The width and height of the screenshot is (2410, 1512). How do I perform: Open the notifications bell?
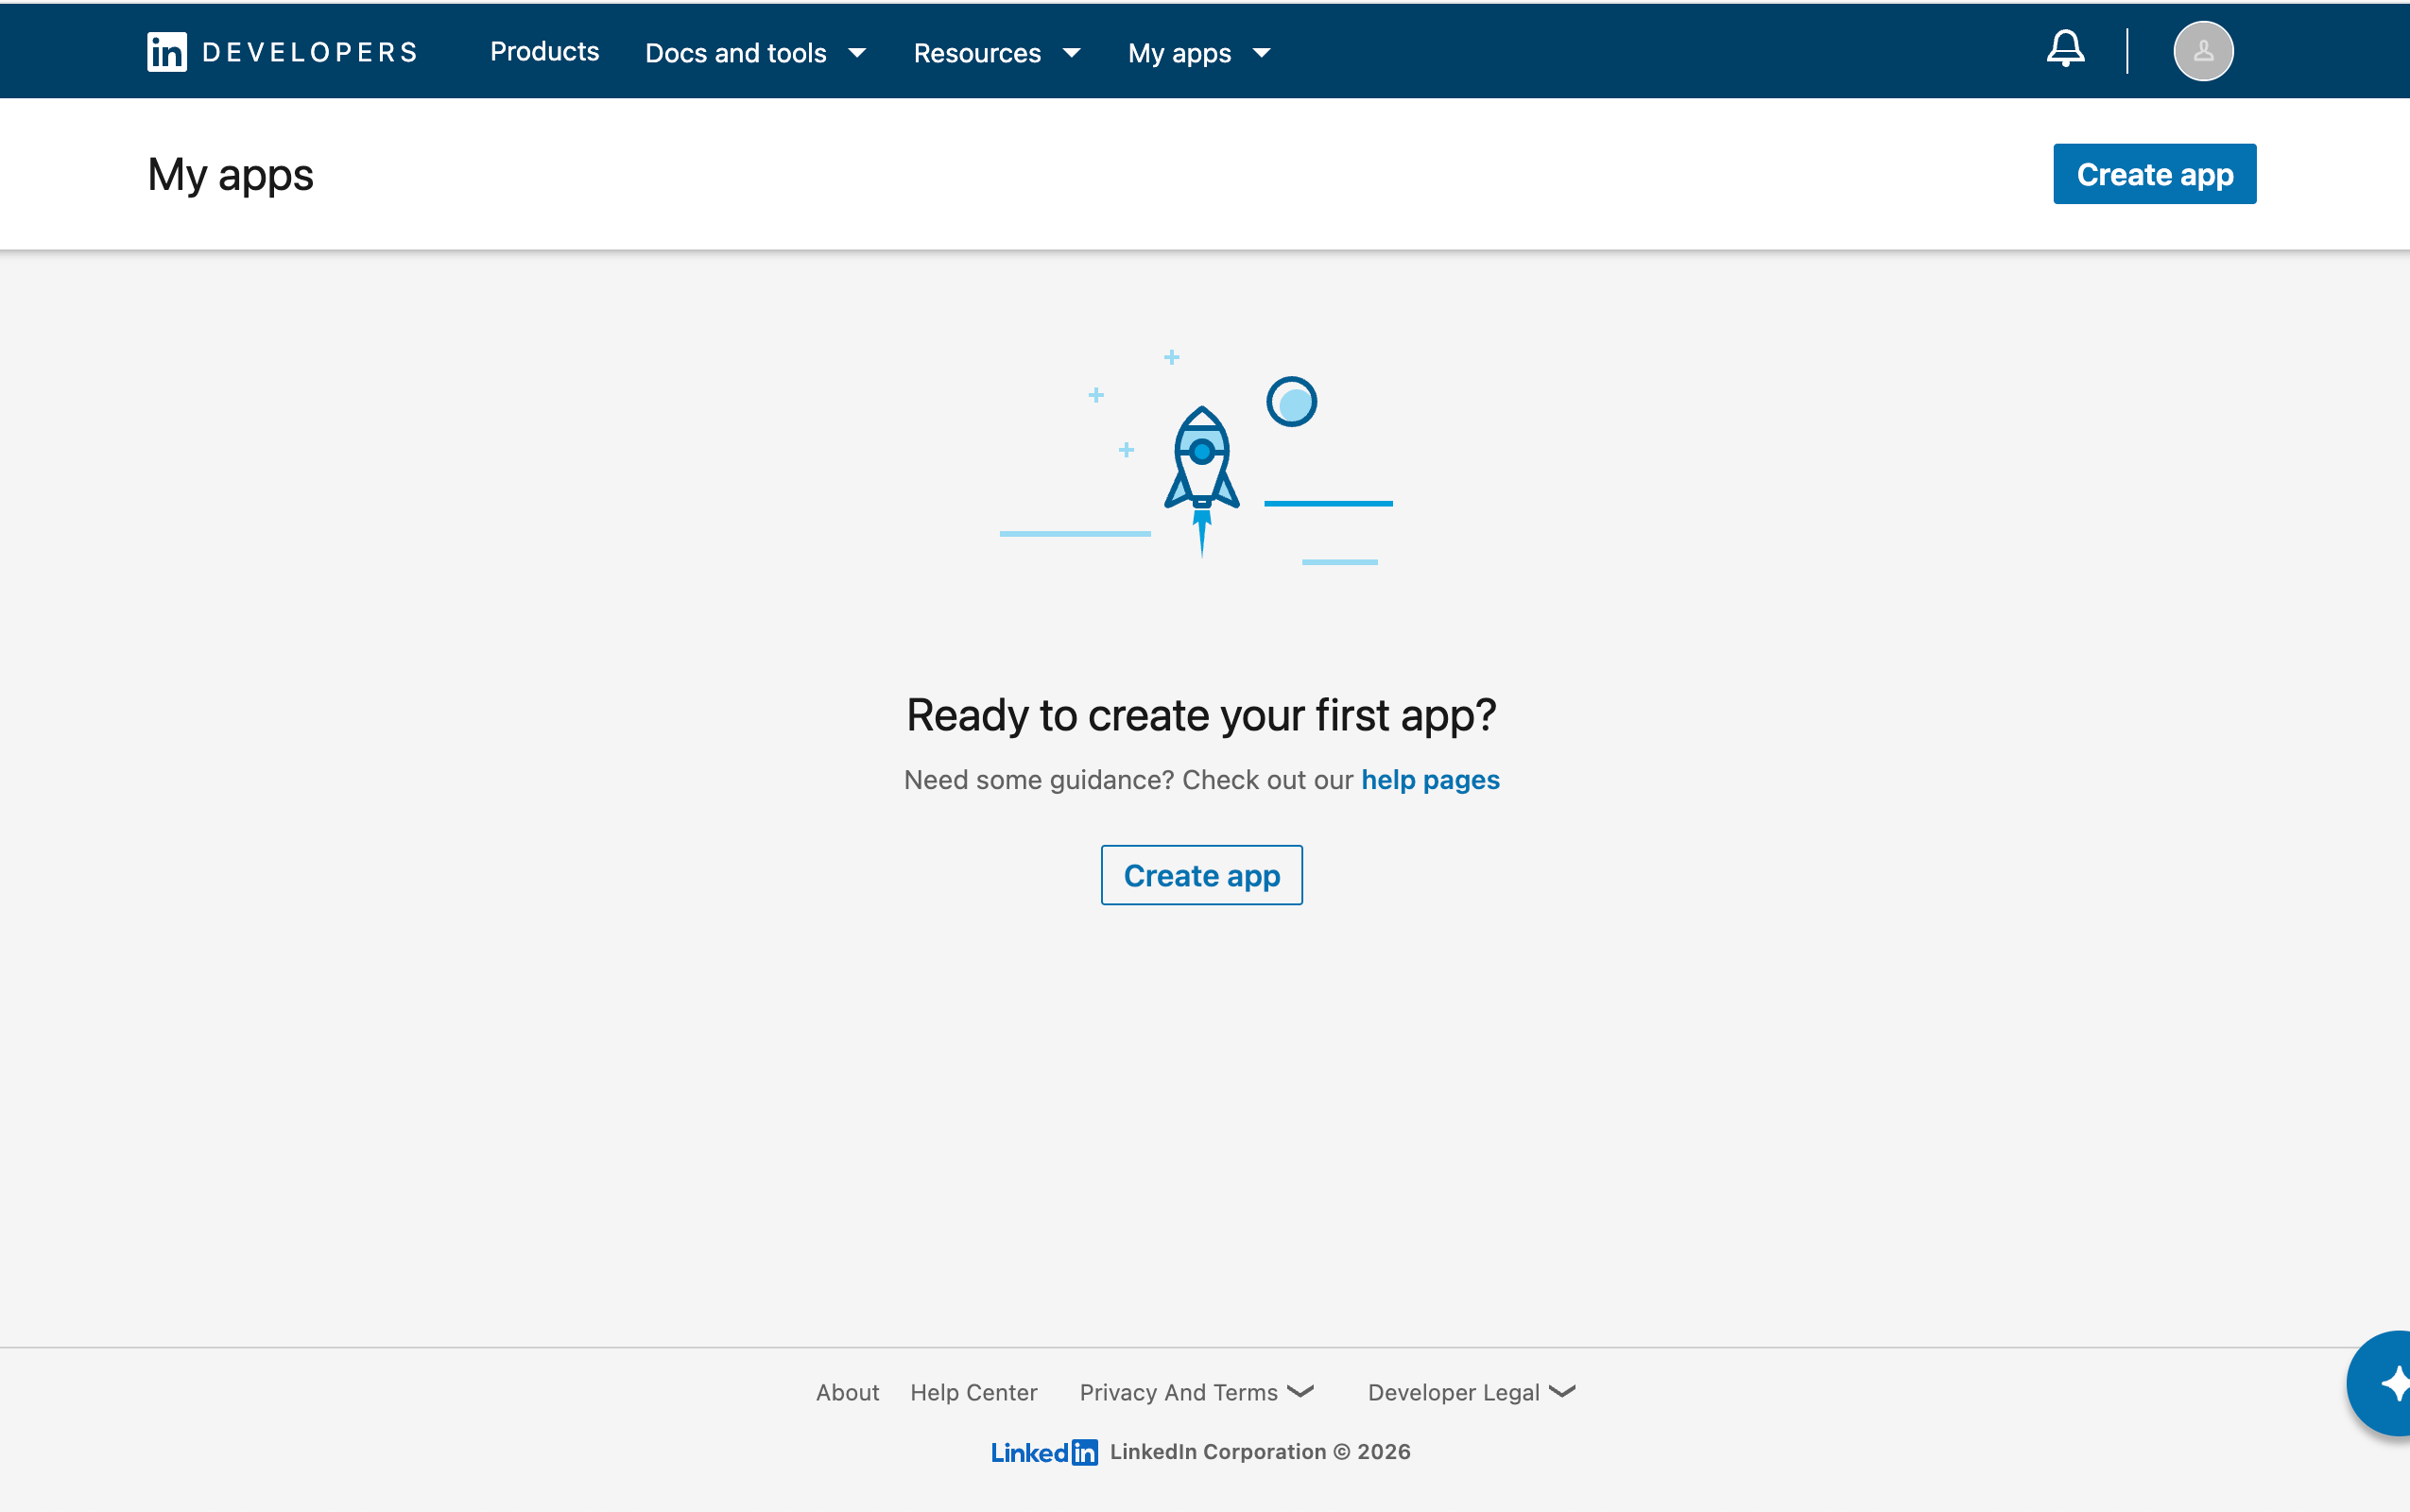2065,50
